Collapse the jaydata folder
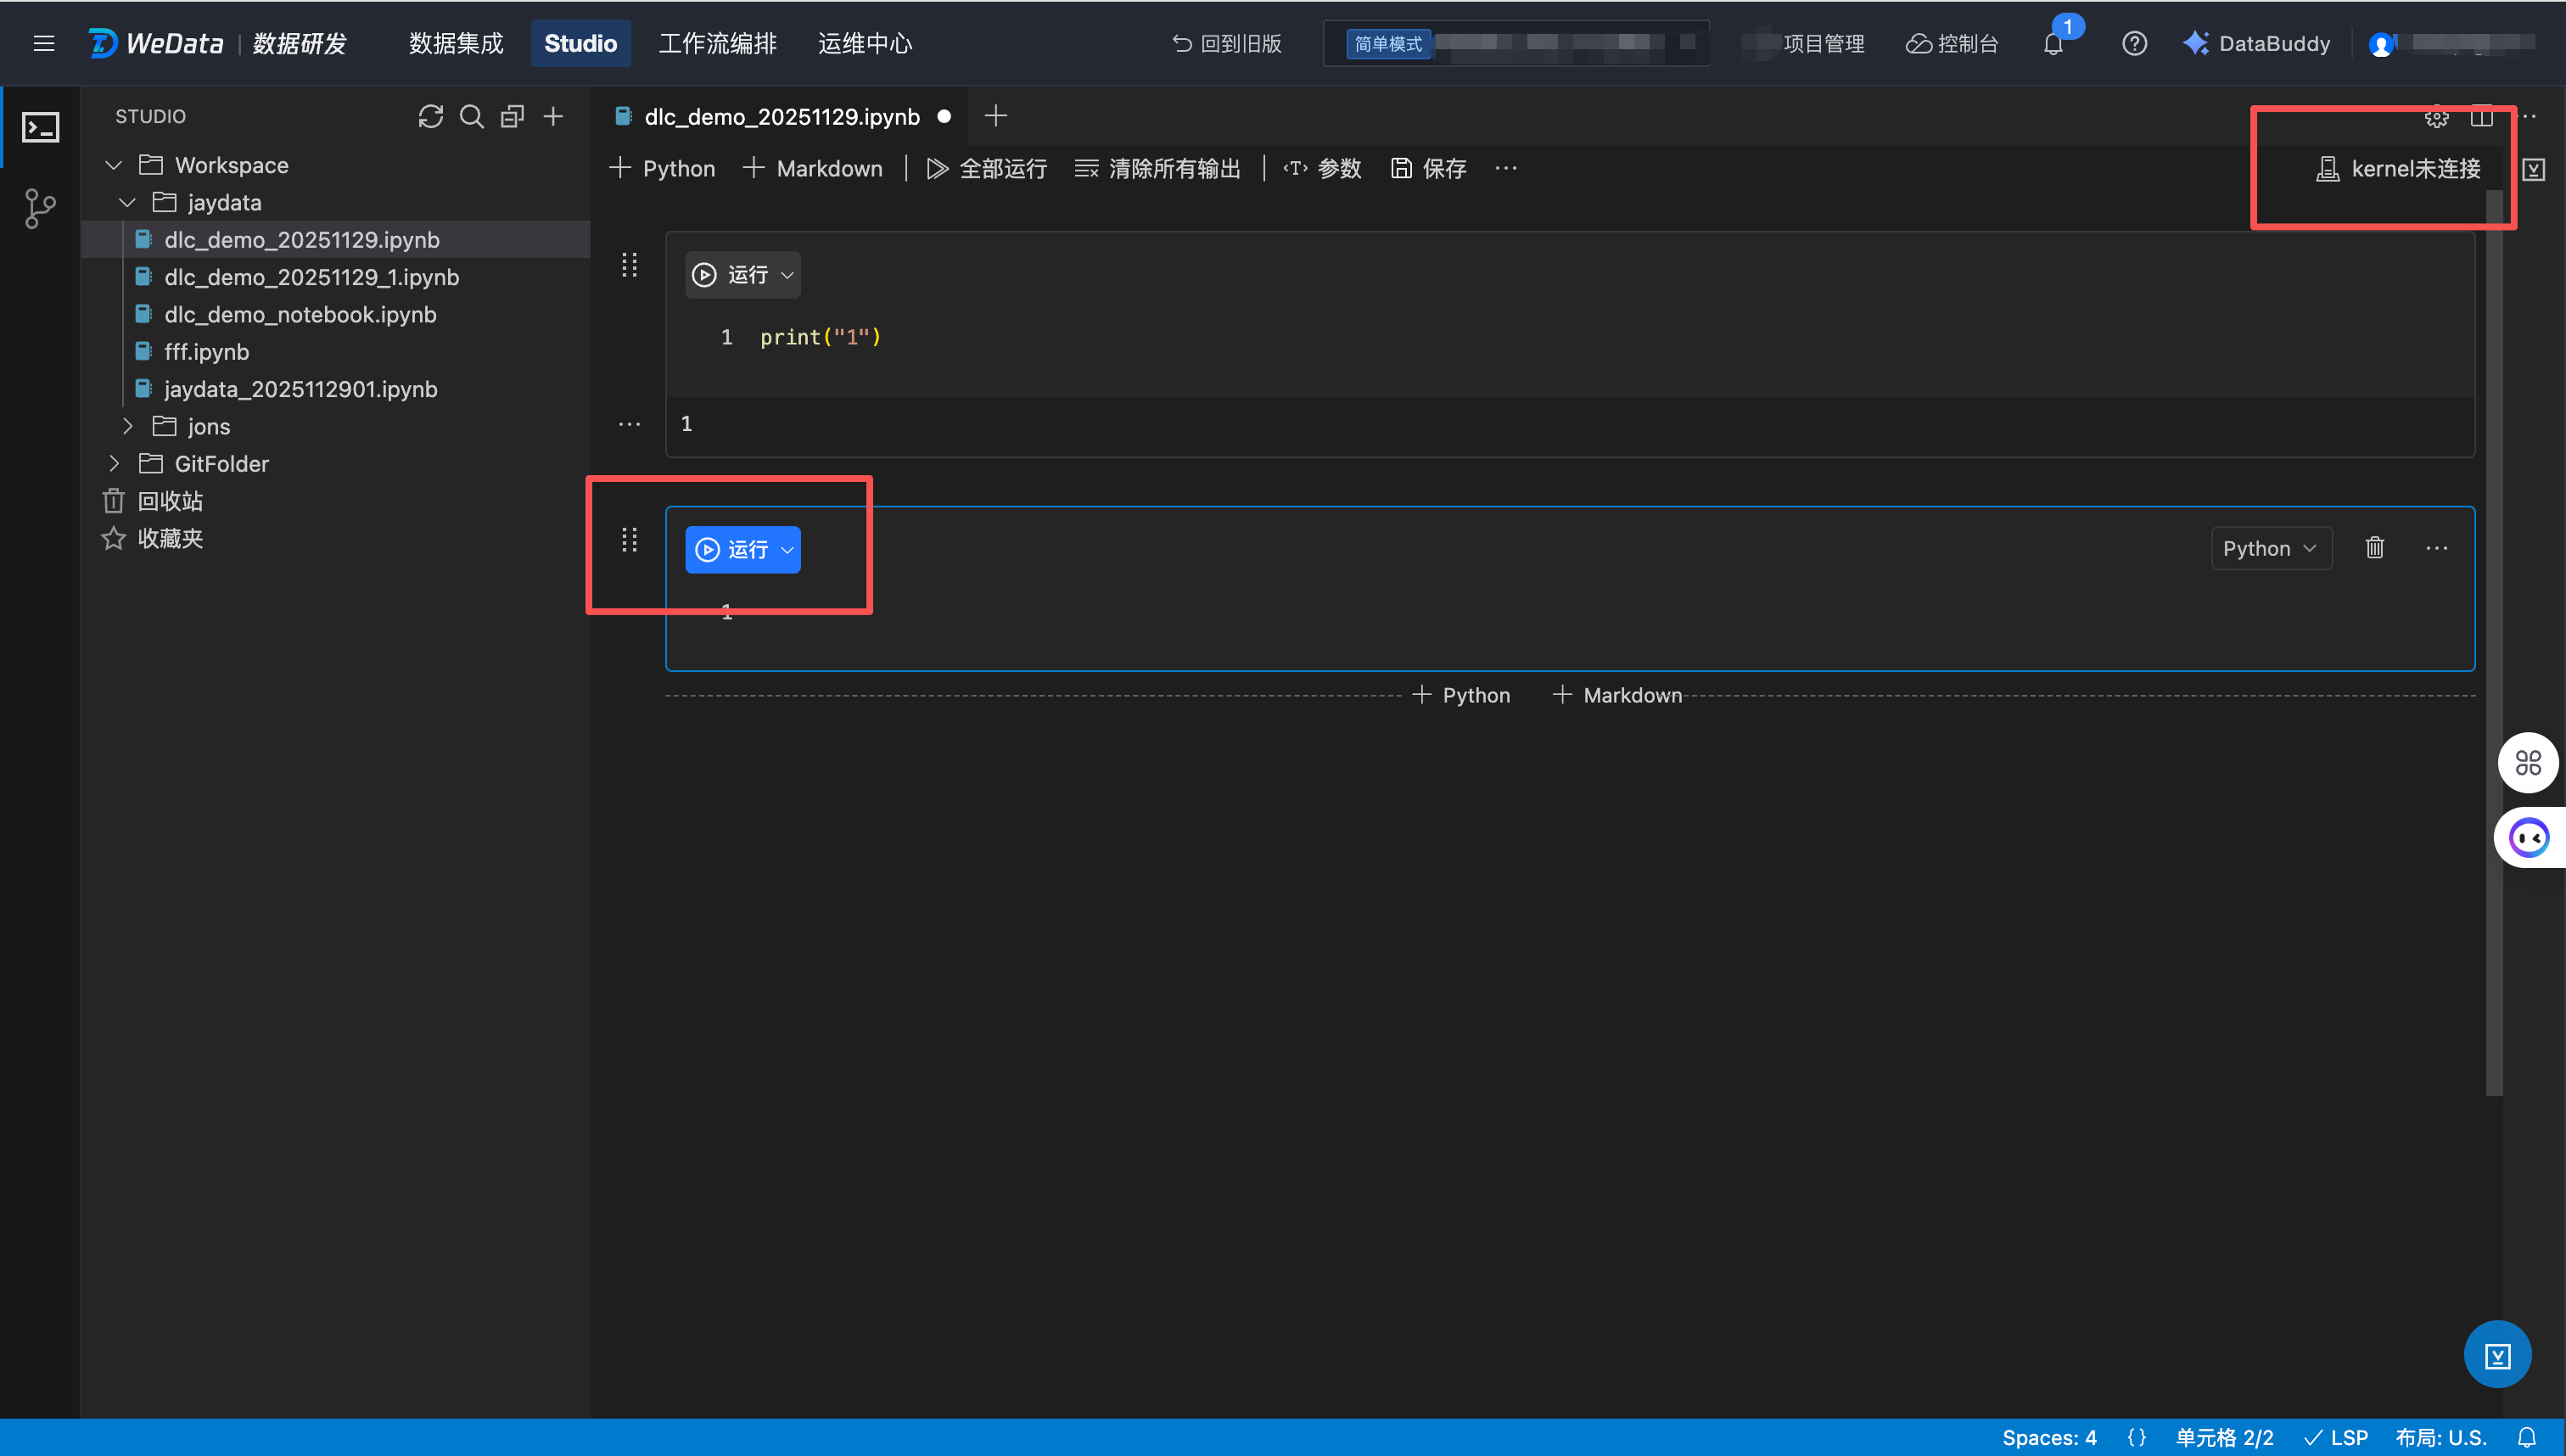2566x1456 pixels. tap(127, 203)
